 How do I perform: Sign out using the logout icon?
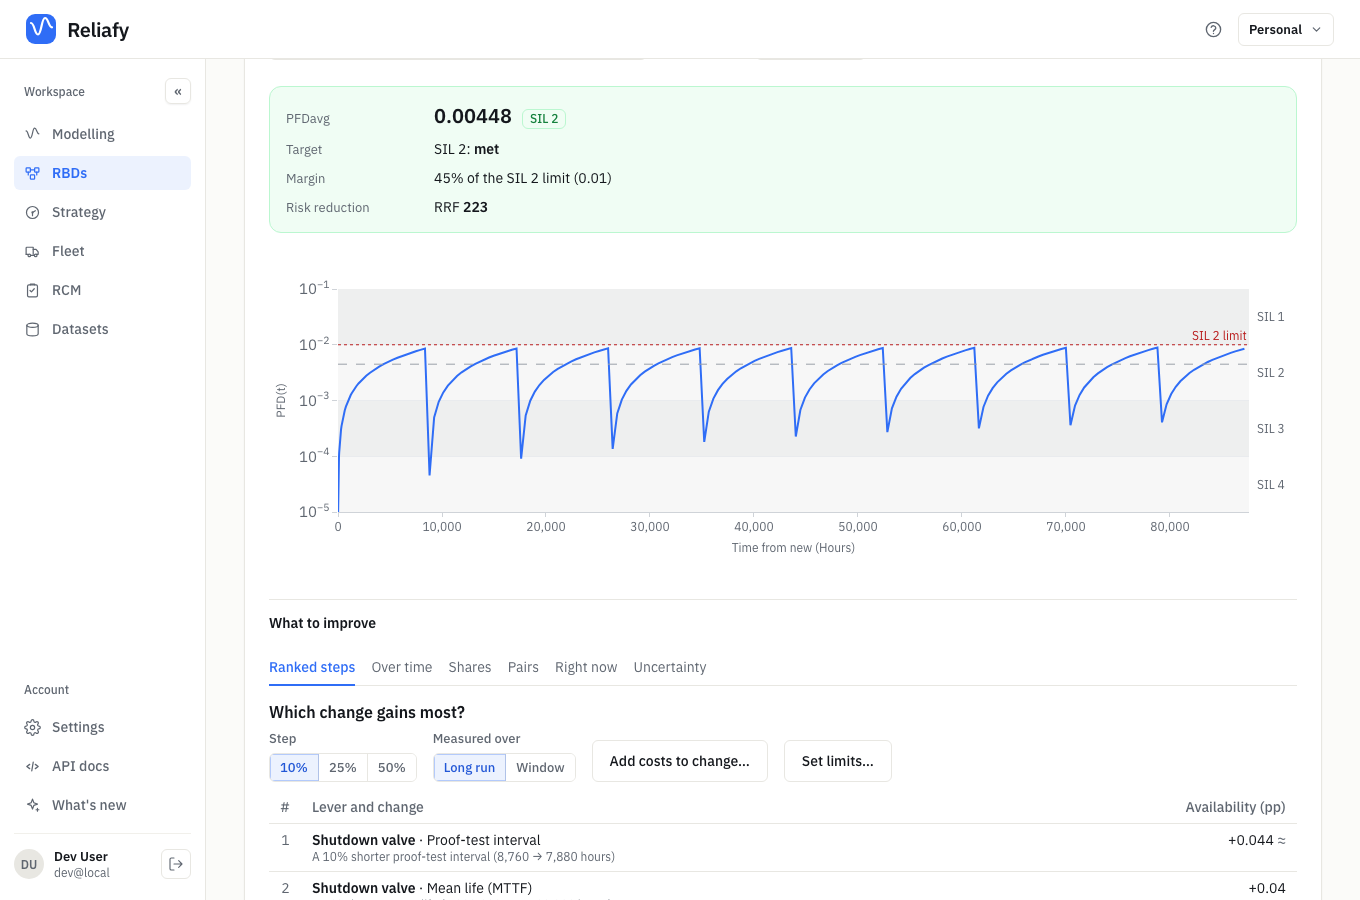pos(176,864)
